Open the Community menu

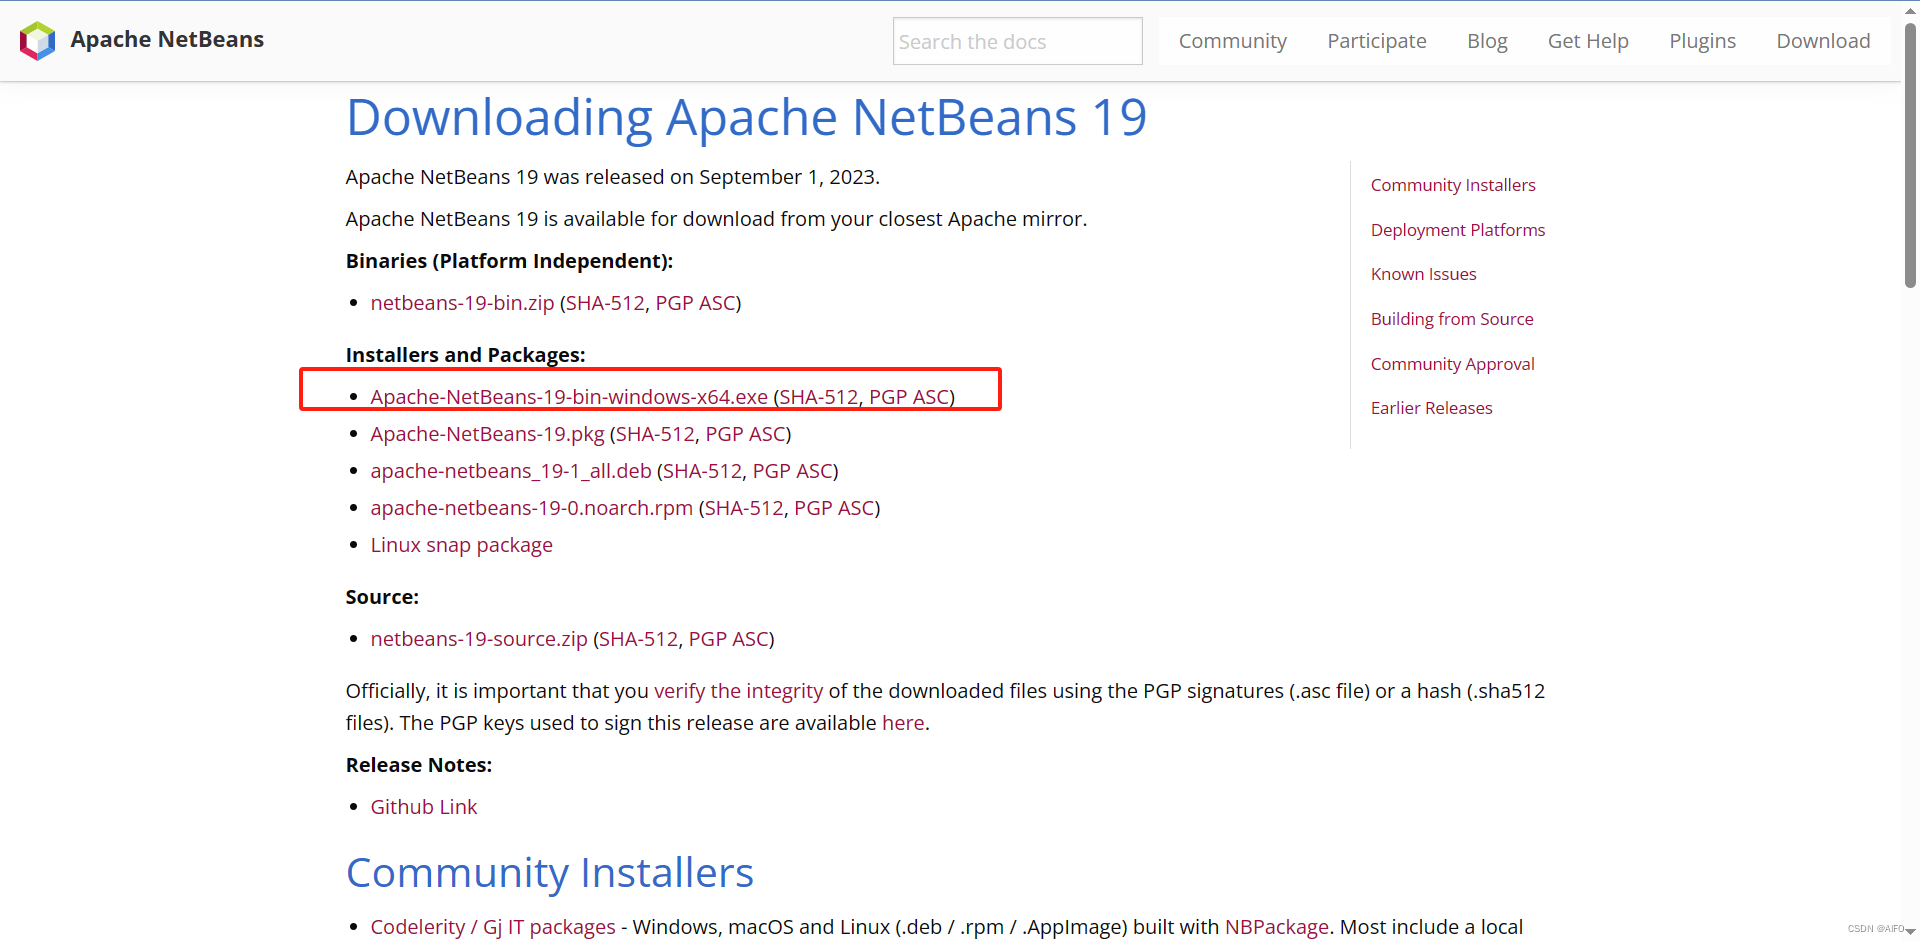point(1232,41)
